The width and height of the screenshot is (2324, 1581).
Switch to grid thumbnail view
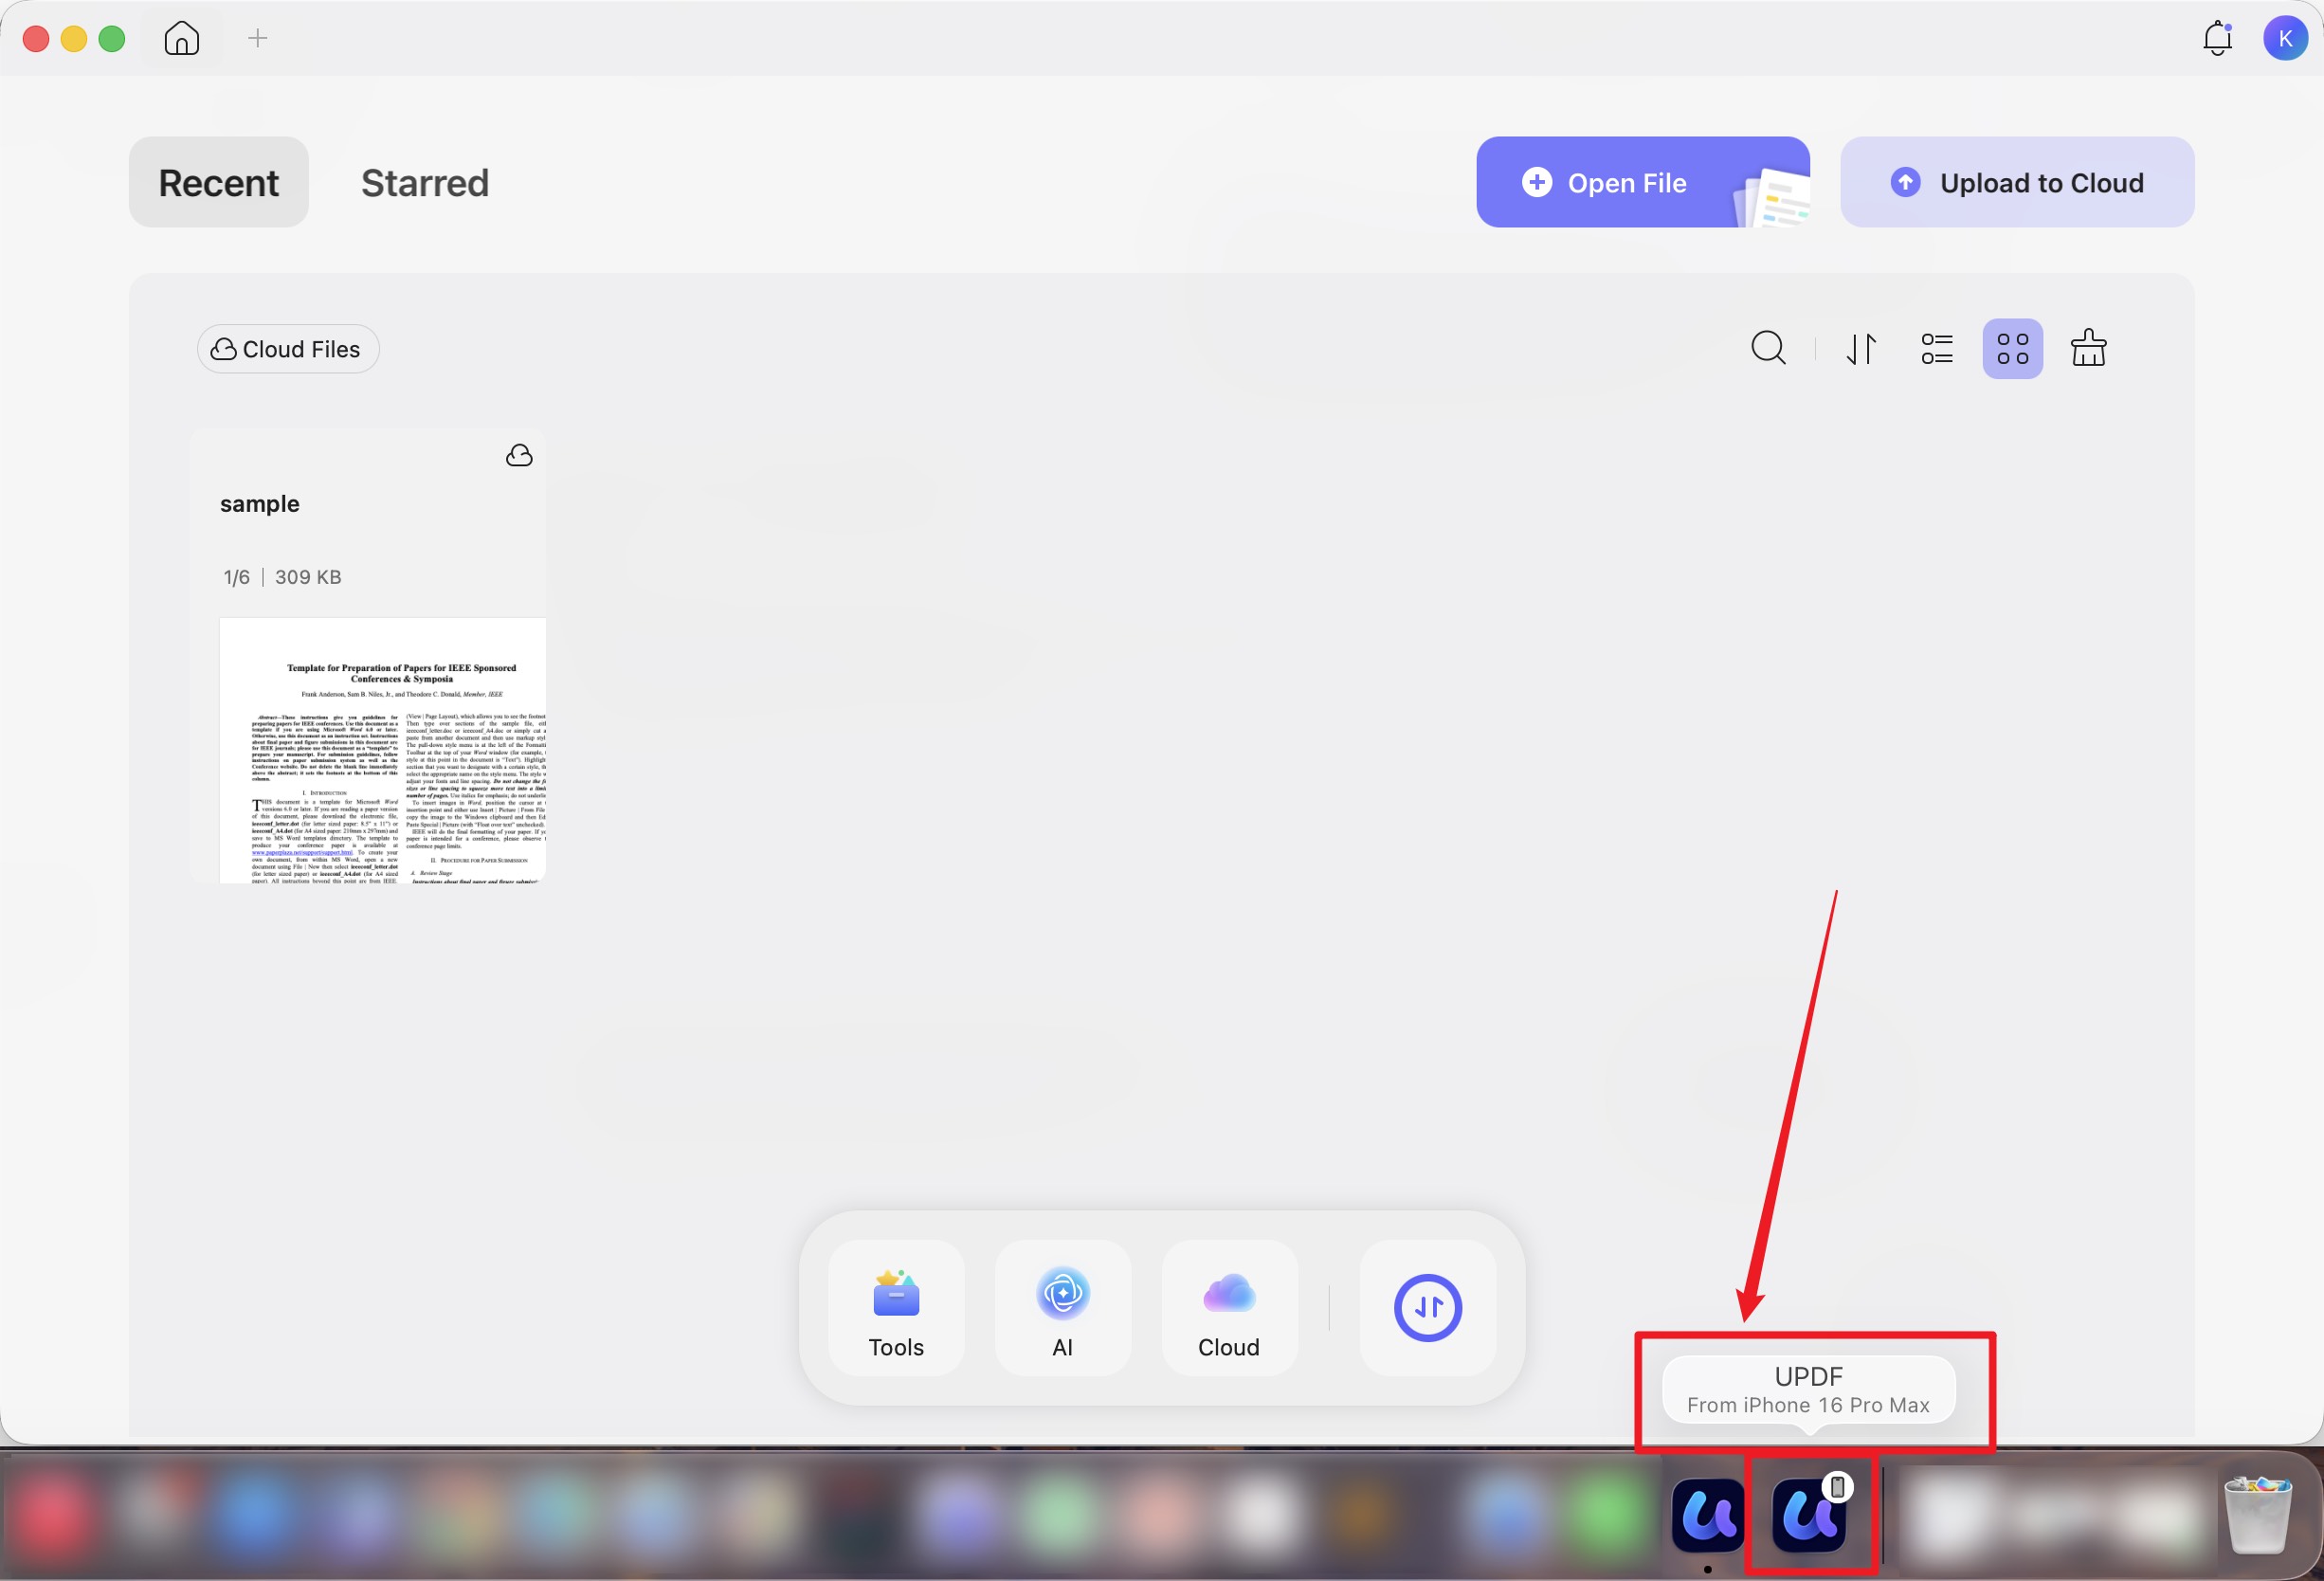[2013, 349]
